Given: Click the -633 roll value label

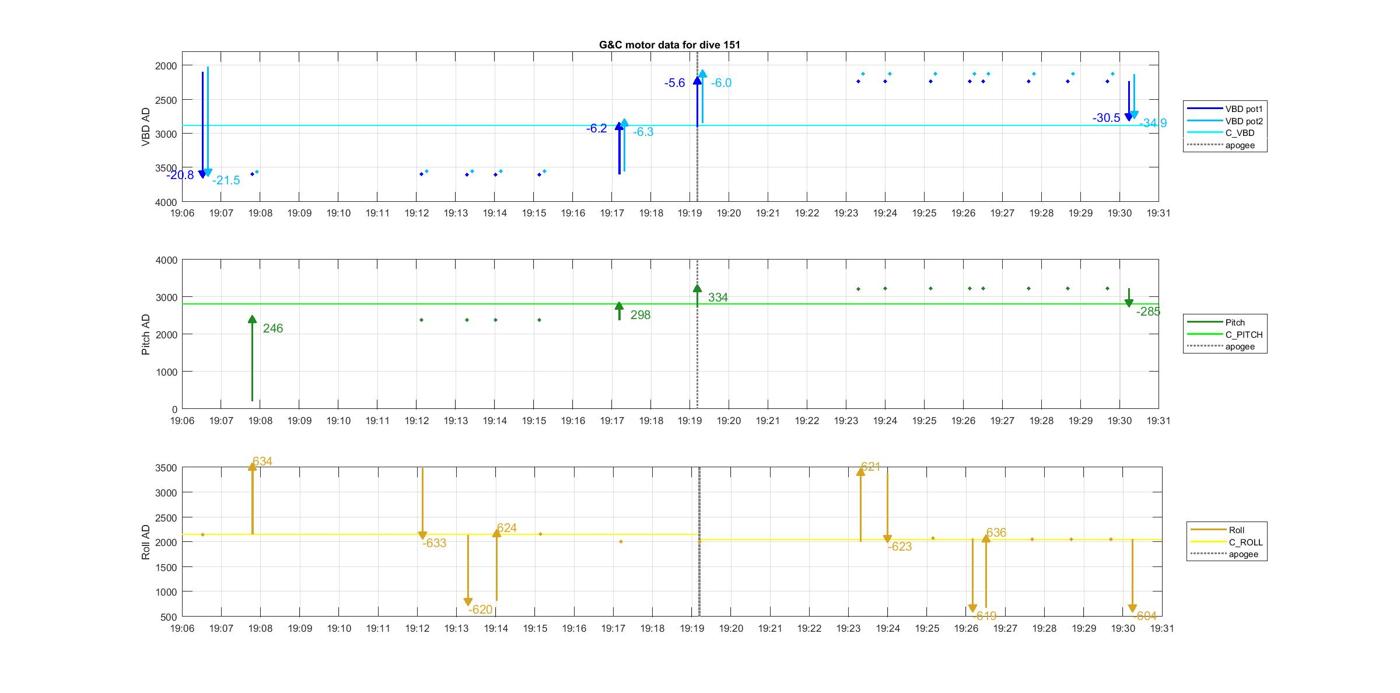Looking at the screenshot, I should click(x=434, y=543).
